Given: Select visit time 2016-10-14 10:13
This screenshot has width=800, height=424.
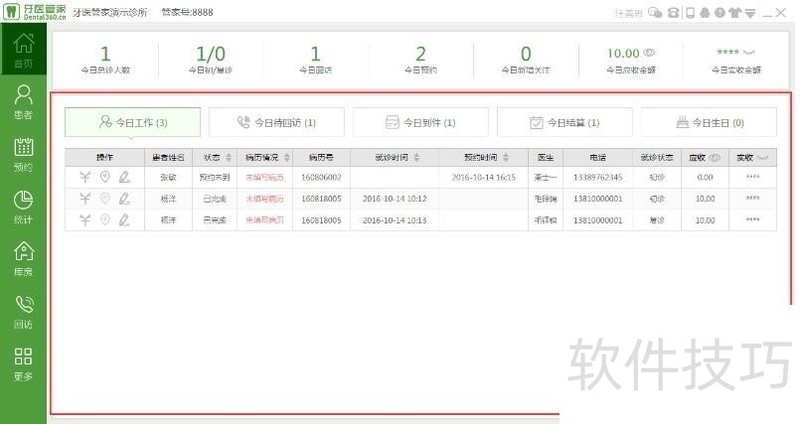Looking at the screenshot, I should coord(394,220).
